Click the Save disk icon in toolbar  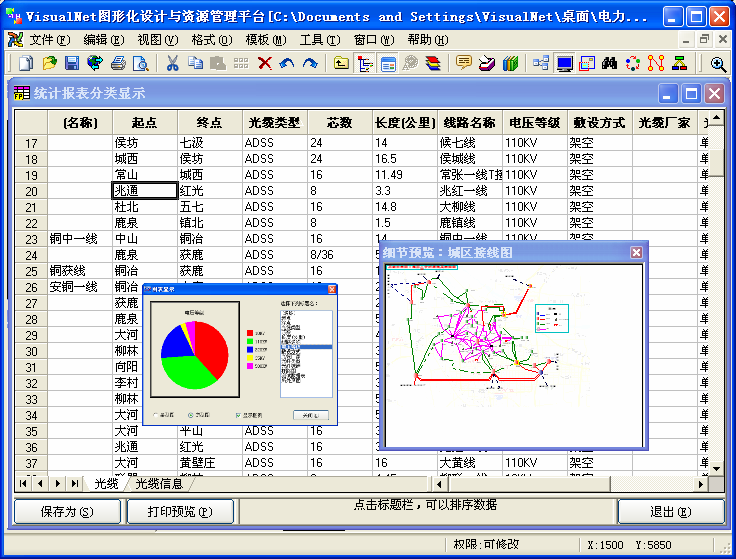tap(72, 63)
